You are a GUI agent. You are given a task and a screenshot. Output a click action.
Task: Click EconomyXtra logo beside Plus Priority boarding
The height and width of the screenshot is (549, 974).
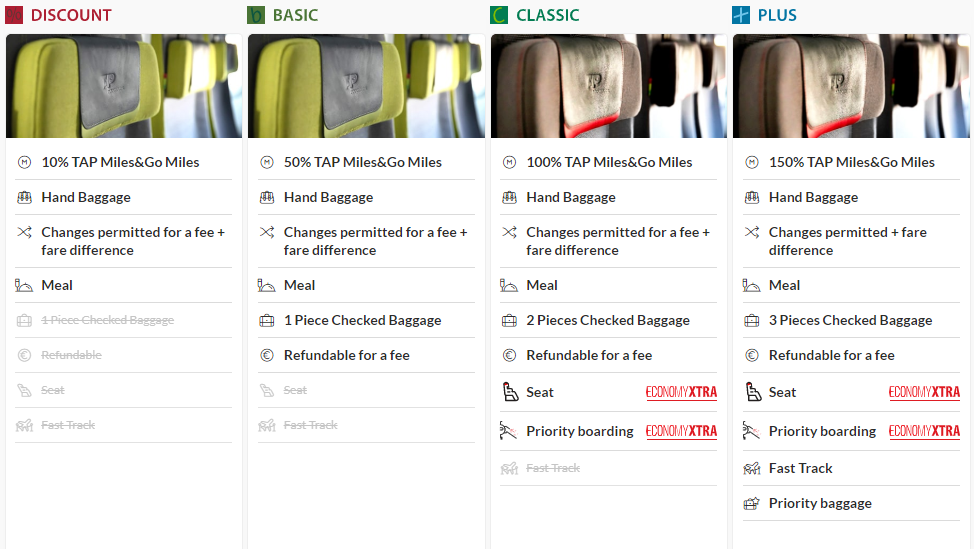click(x=924, y=432)
